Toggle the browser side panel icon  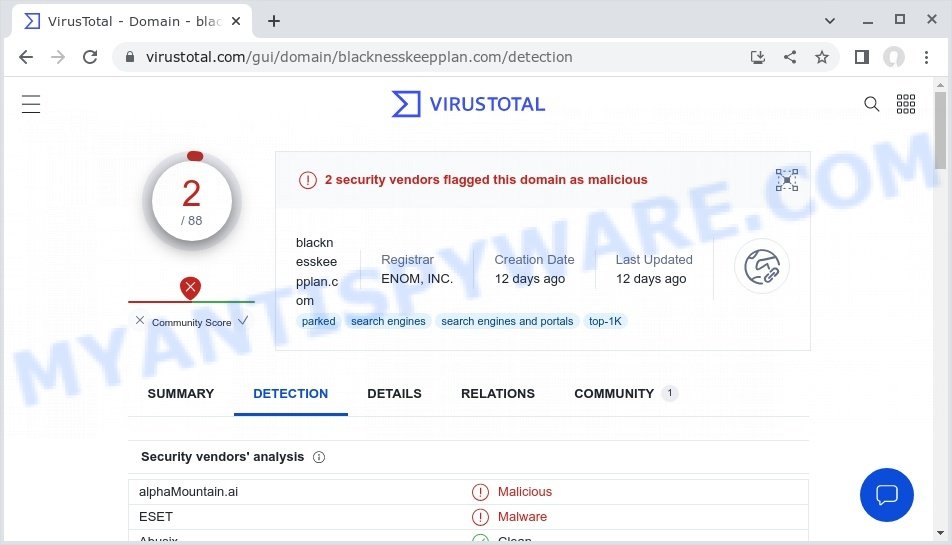862,57
